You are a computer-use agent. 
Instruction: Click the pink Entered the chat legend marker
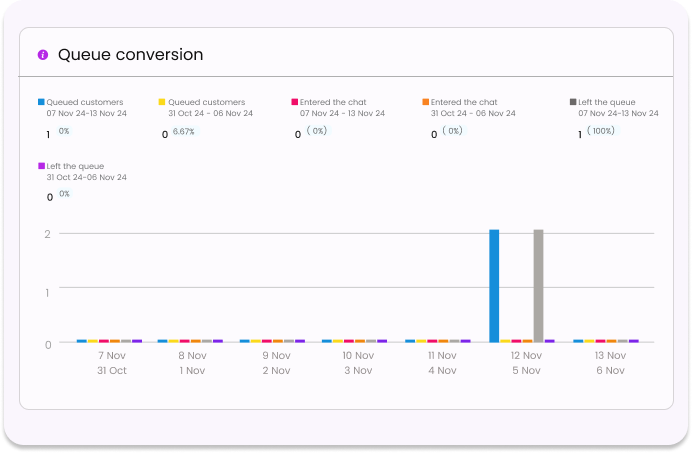pos(295,102)
